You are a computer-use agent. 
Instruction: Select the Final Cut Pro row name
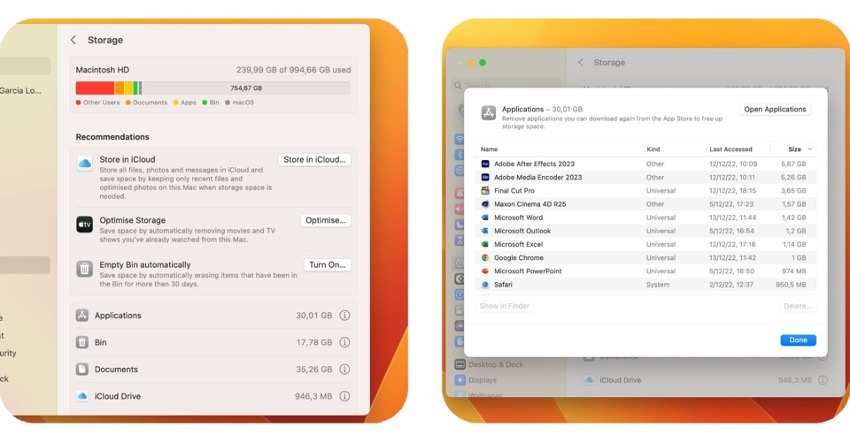coord(514,191)
